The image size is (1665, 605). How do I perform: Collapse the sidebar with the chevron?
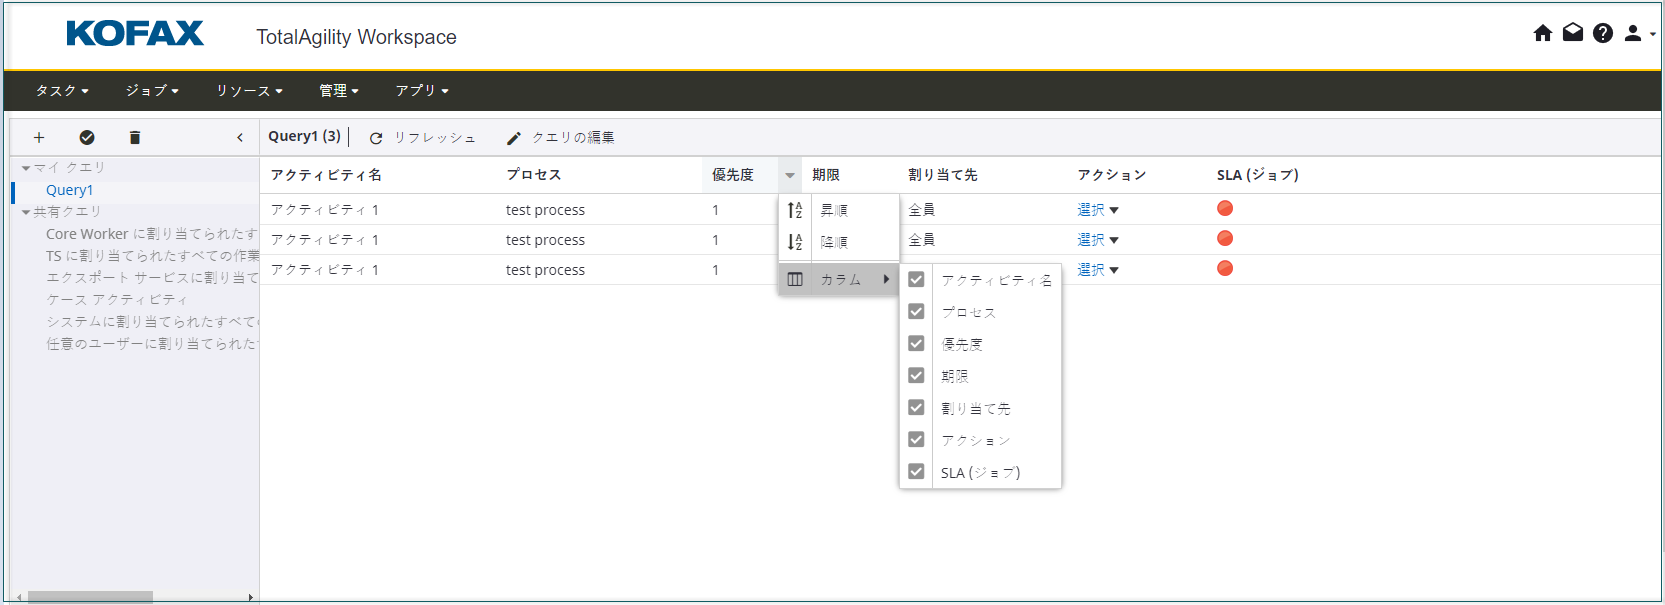pos(240,138)
